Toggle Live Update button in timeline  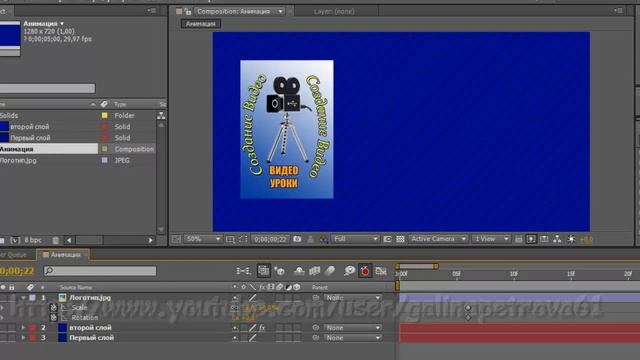(x=264, y=271)
